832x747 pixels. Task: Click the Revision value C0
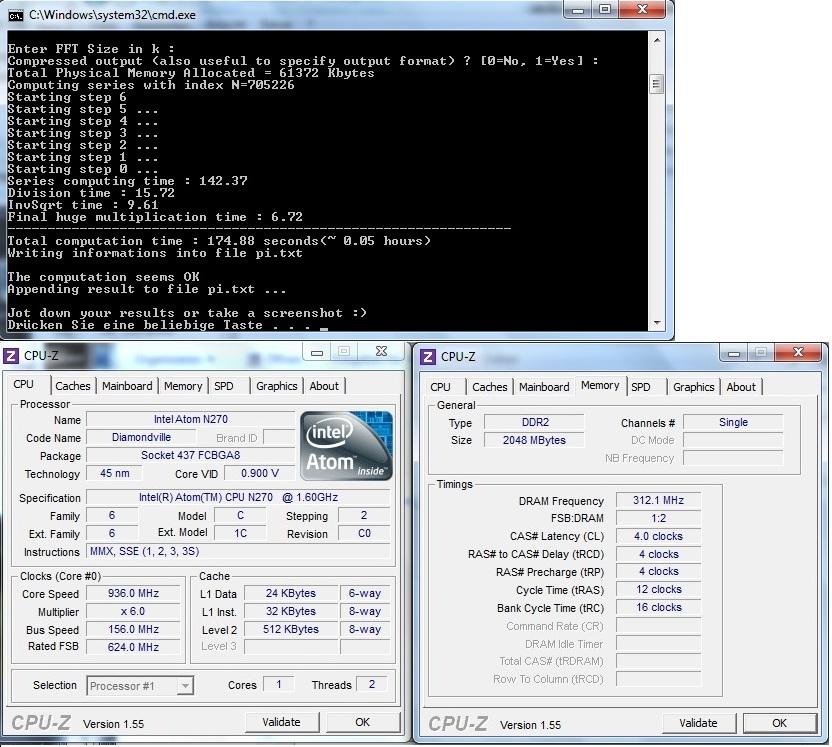[364, 533]
